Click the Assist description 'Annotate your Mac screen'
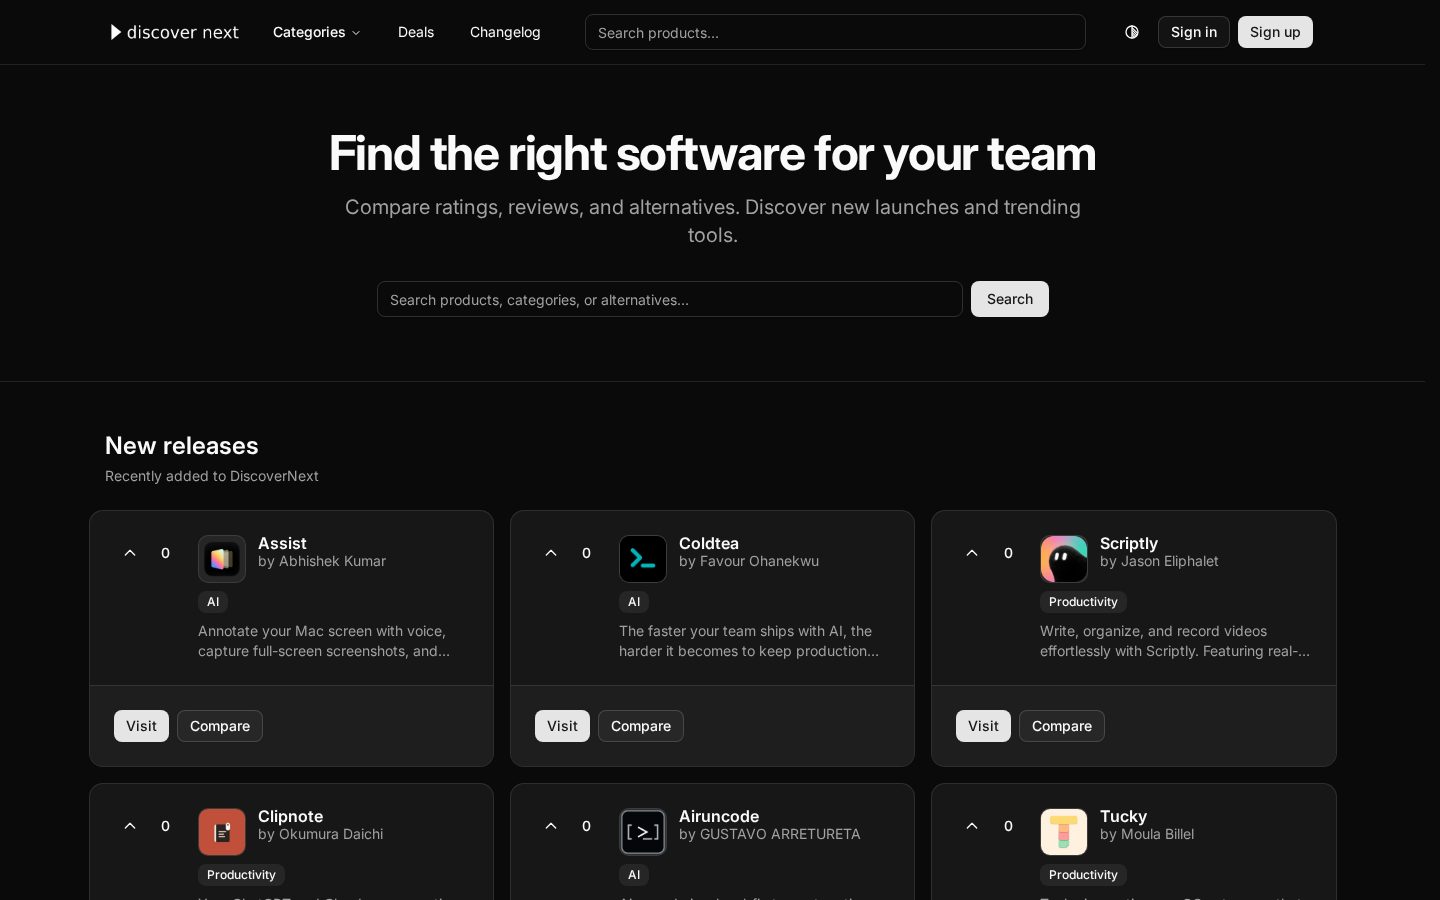1440x900 pixels. (324, 641)
